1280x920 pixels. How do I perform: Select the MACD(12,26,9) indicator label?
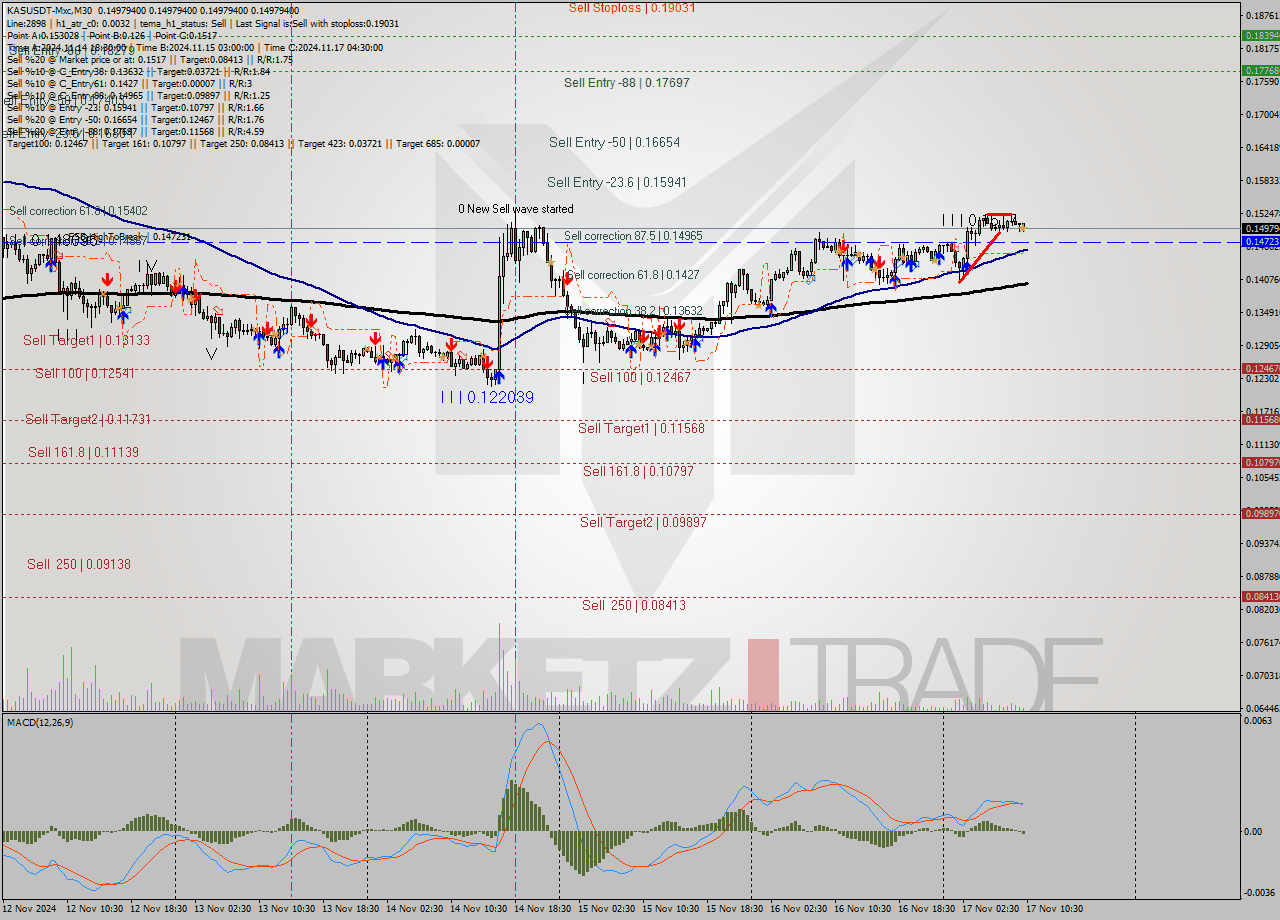point(40,722)
